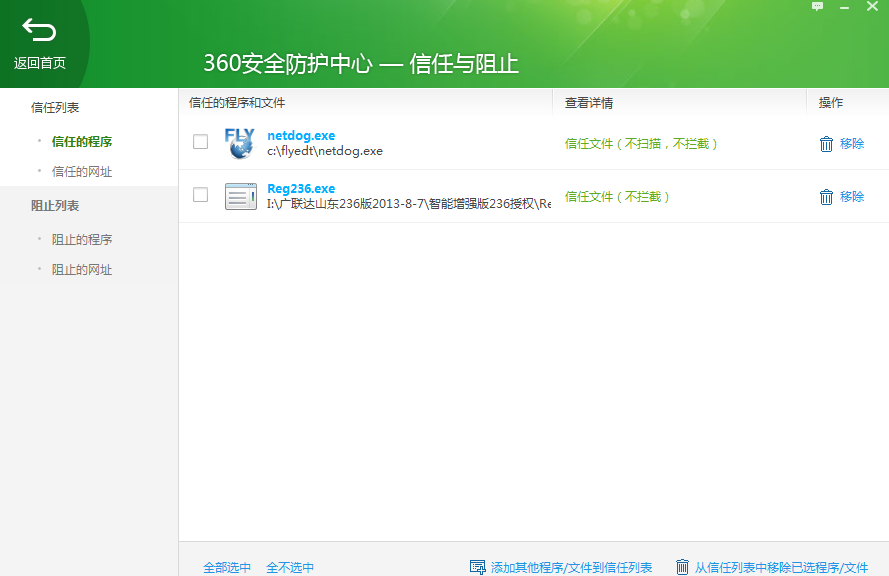The width and height of the screenshot is (889, 576).
Task: Click the back arrow to return home
Action: pyautogui.click(x=39, y=30)
